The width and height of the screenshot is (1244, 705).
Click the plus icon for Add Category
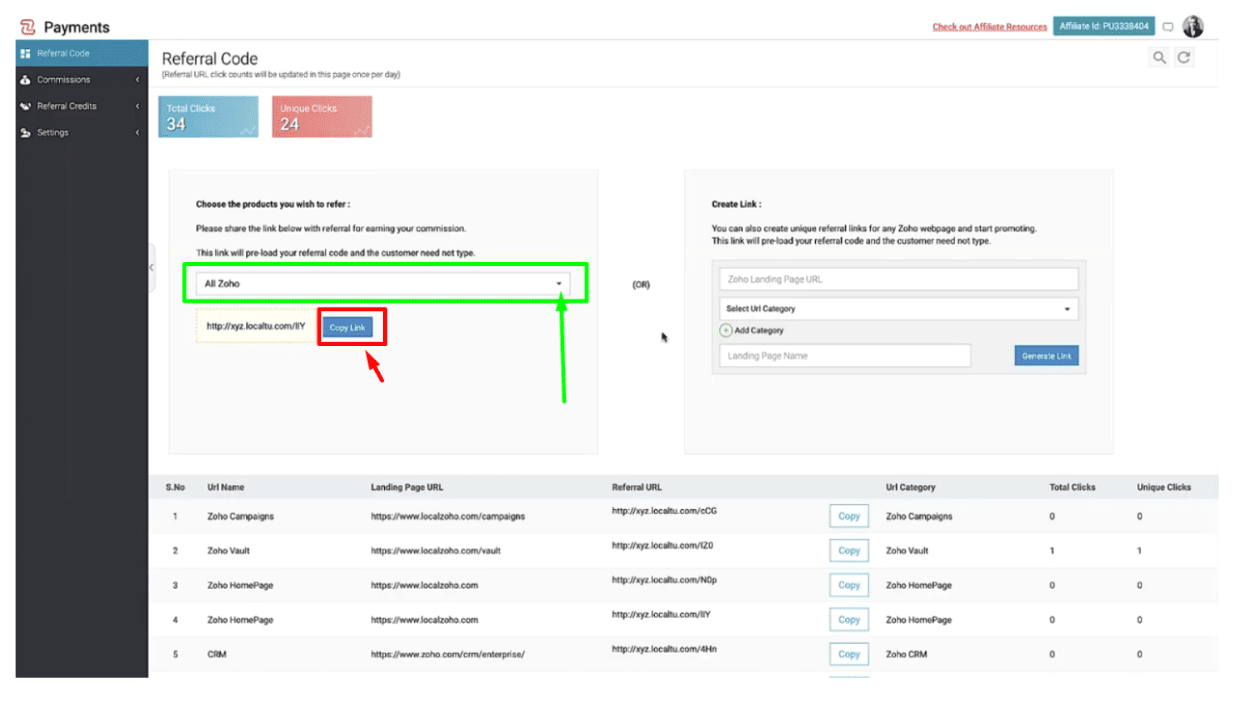click(x=726, y=330)
